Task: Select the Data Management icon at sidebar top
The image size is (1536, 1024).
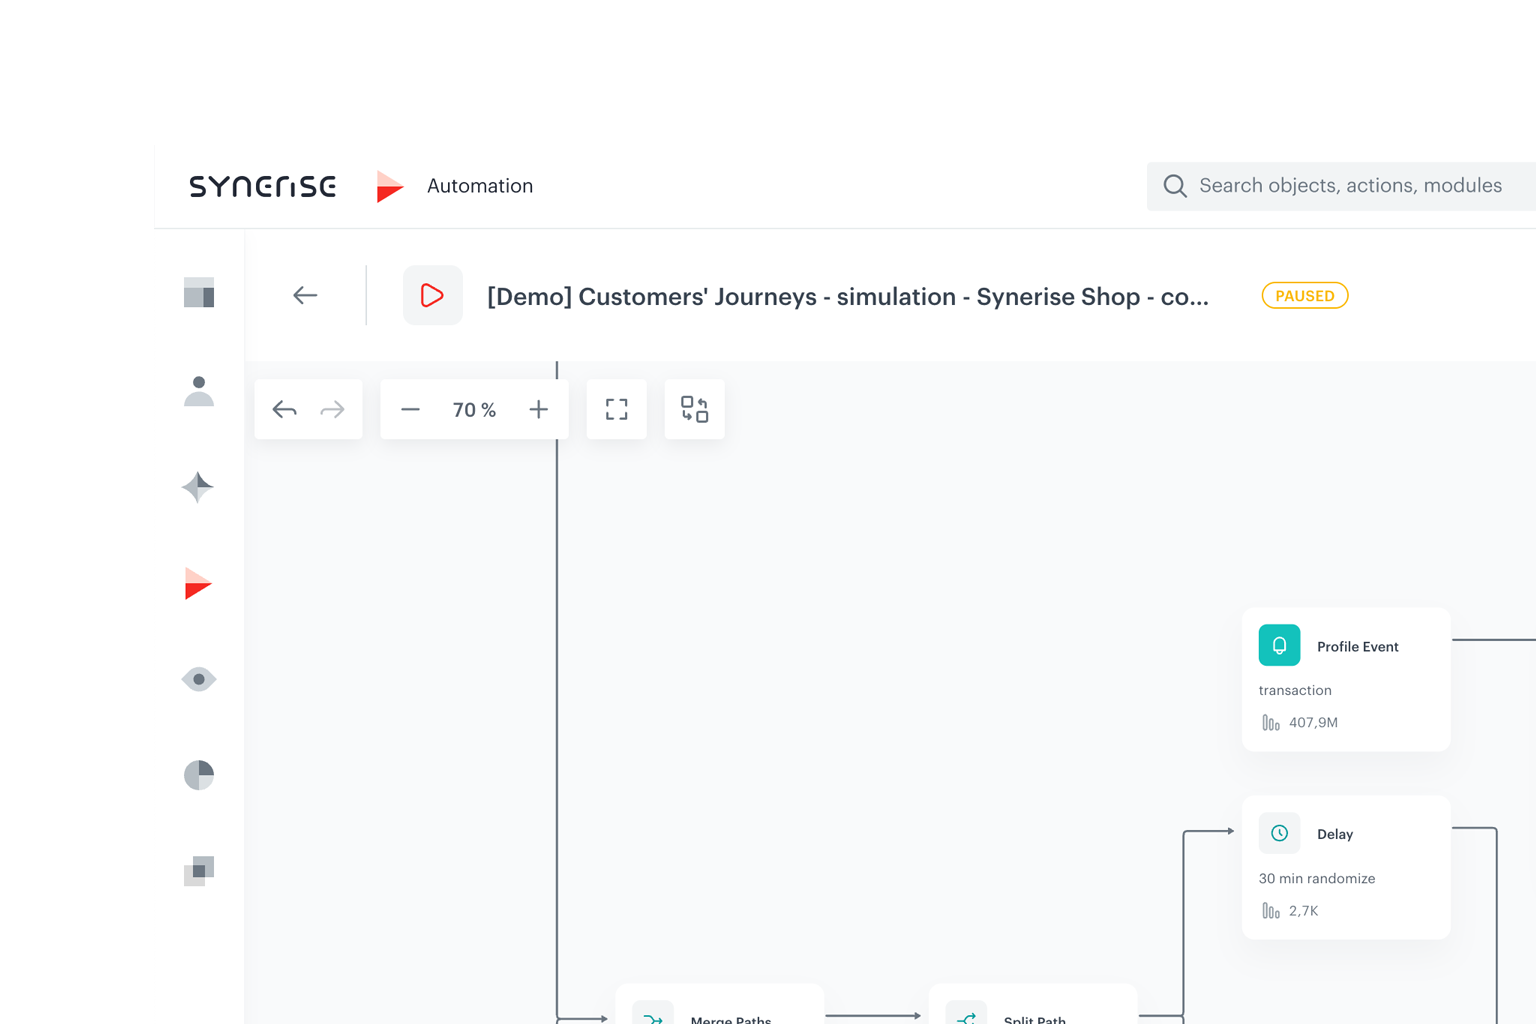Action: point(198,294)
